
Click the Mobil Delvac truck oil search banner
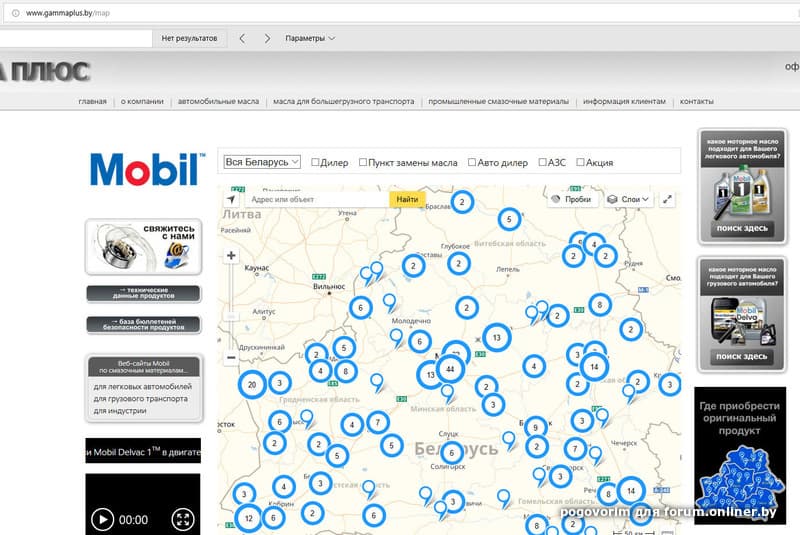(x=742, y=314)
